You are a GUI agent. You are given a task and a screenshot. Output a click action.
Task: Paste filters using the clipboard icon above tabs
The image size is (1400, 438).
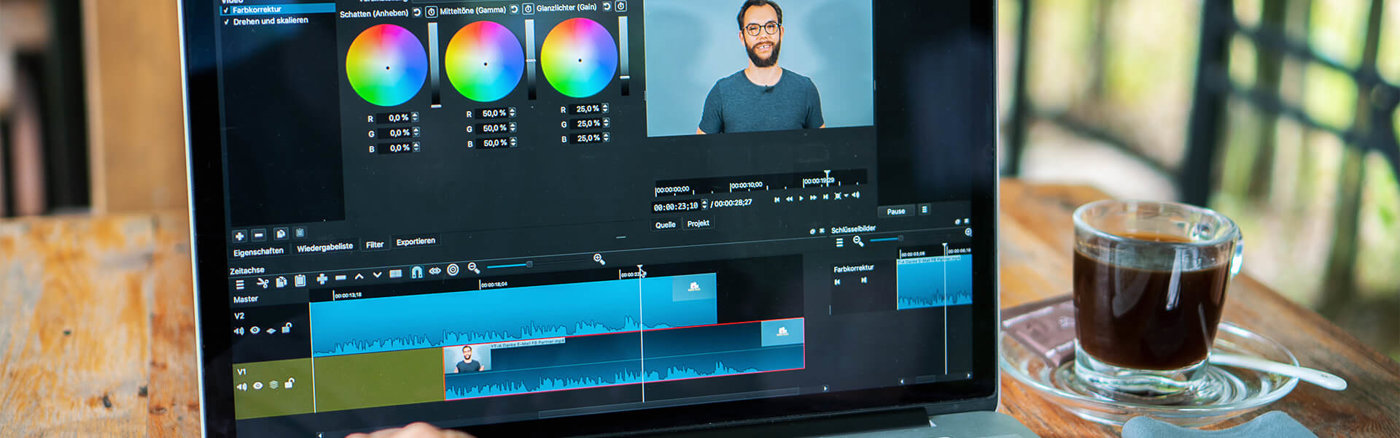[x=300, y=232]
